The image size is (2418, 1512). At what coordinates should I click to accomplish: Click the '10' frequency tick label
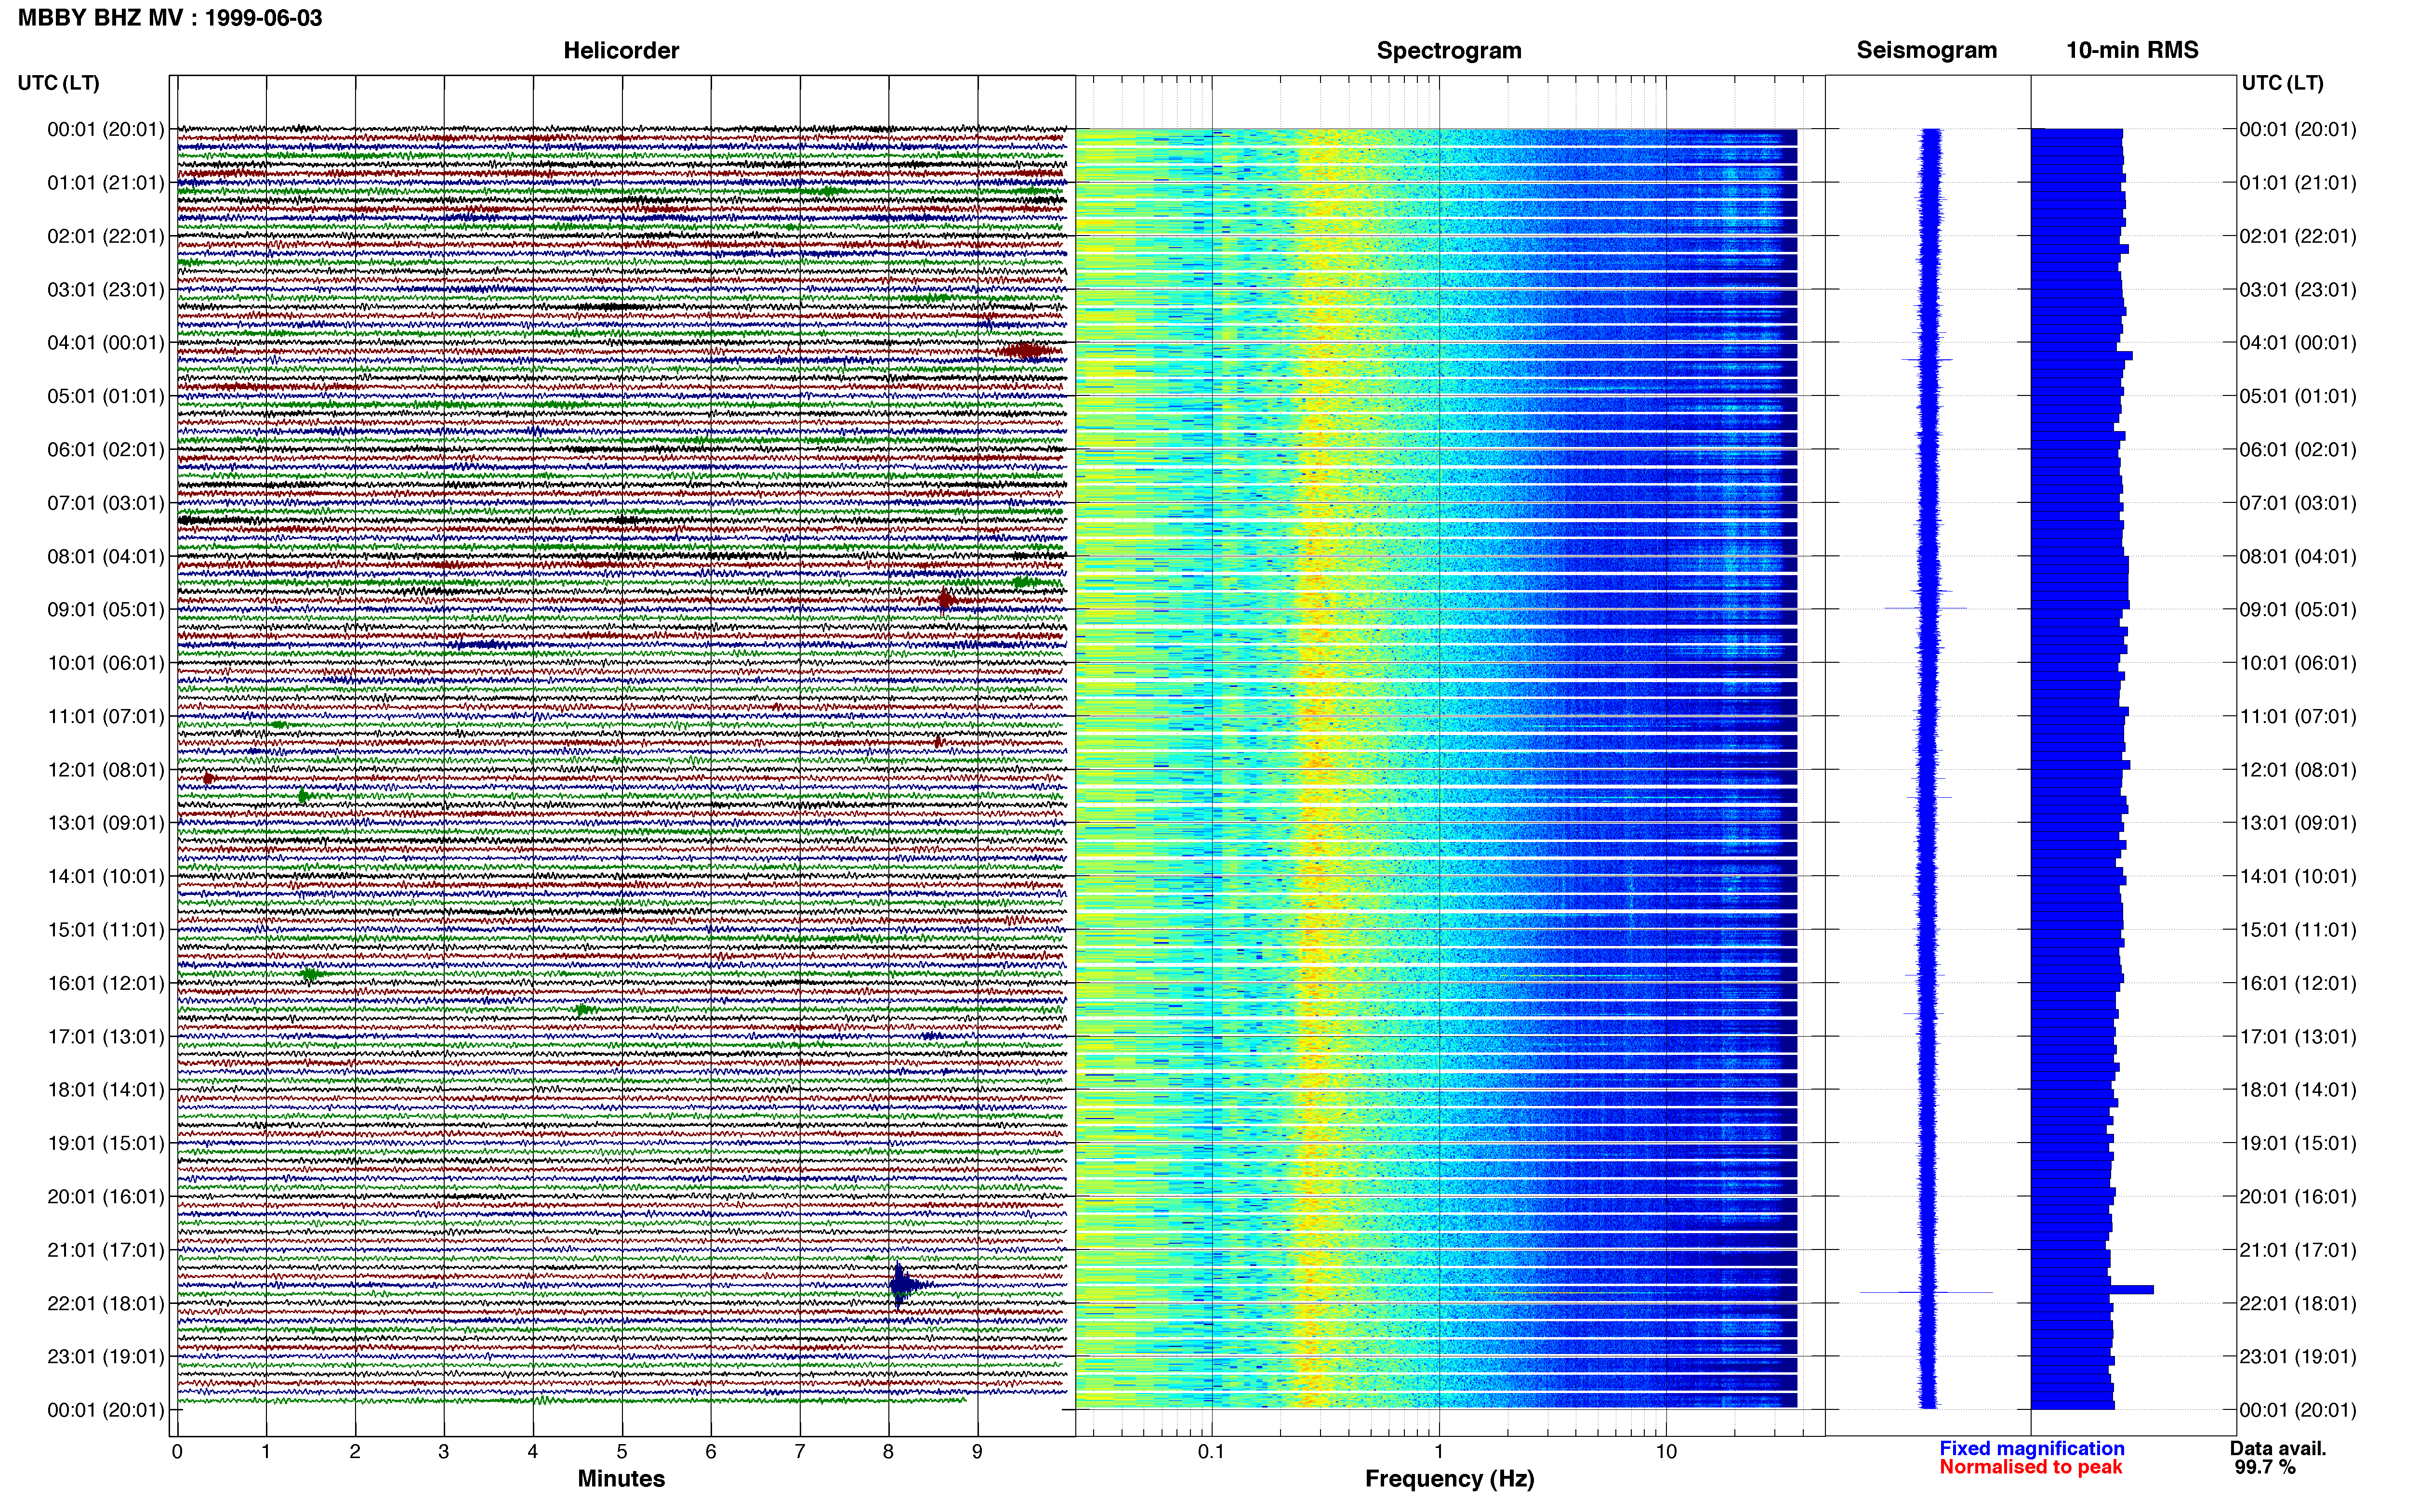pyautogui.click(x=1666, y=1451)
